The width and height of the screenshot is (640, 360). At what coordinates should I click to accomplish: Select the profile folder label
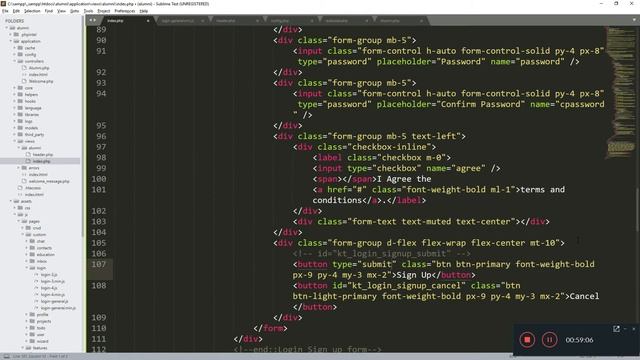click(x=42, y=315)
